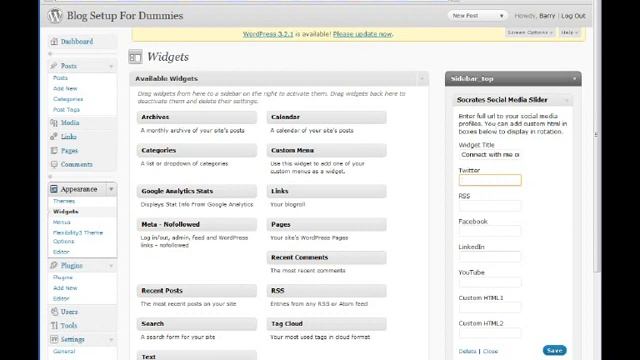640x360 pixels.
Task: Open the Users menu item
Action: pyautogui.click(x=69, y=312)
